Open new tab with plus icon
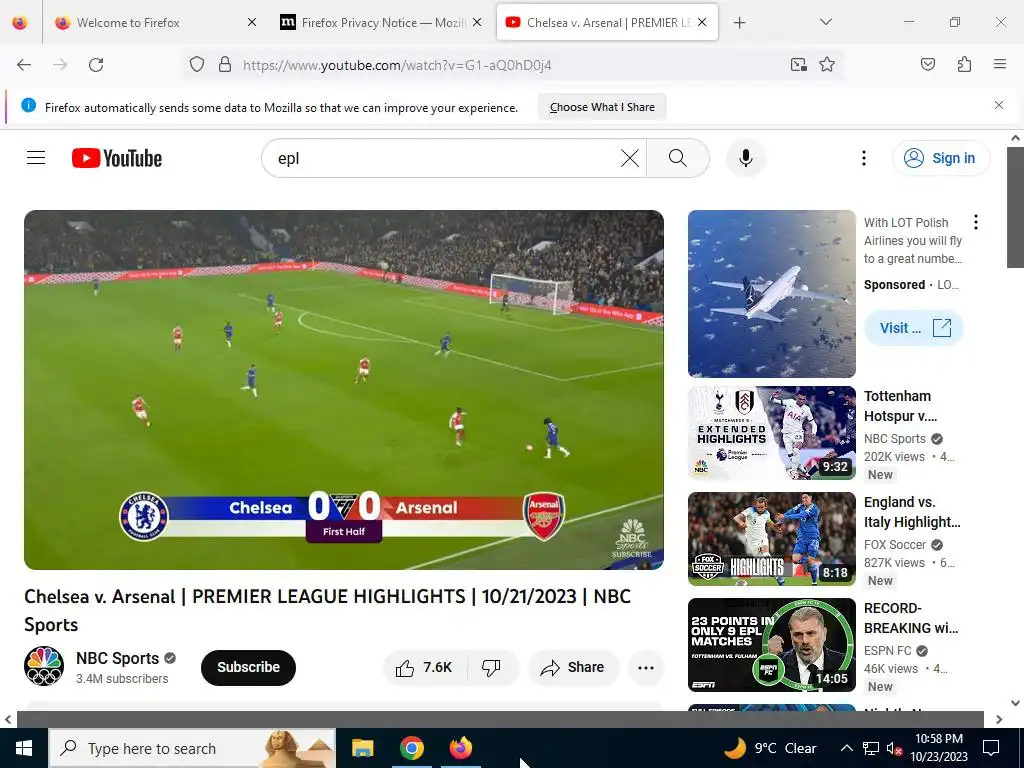The width and height of the screenshot is (1024, 768). click(x=739, y=23)
